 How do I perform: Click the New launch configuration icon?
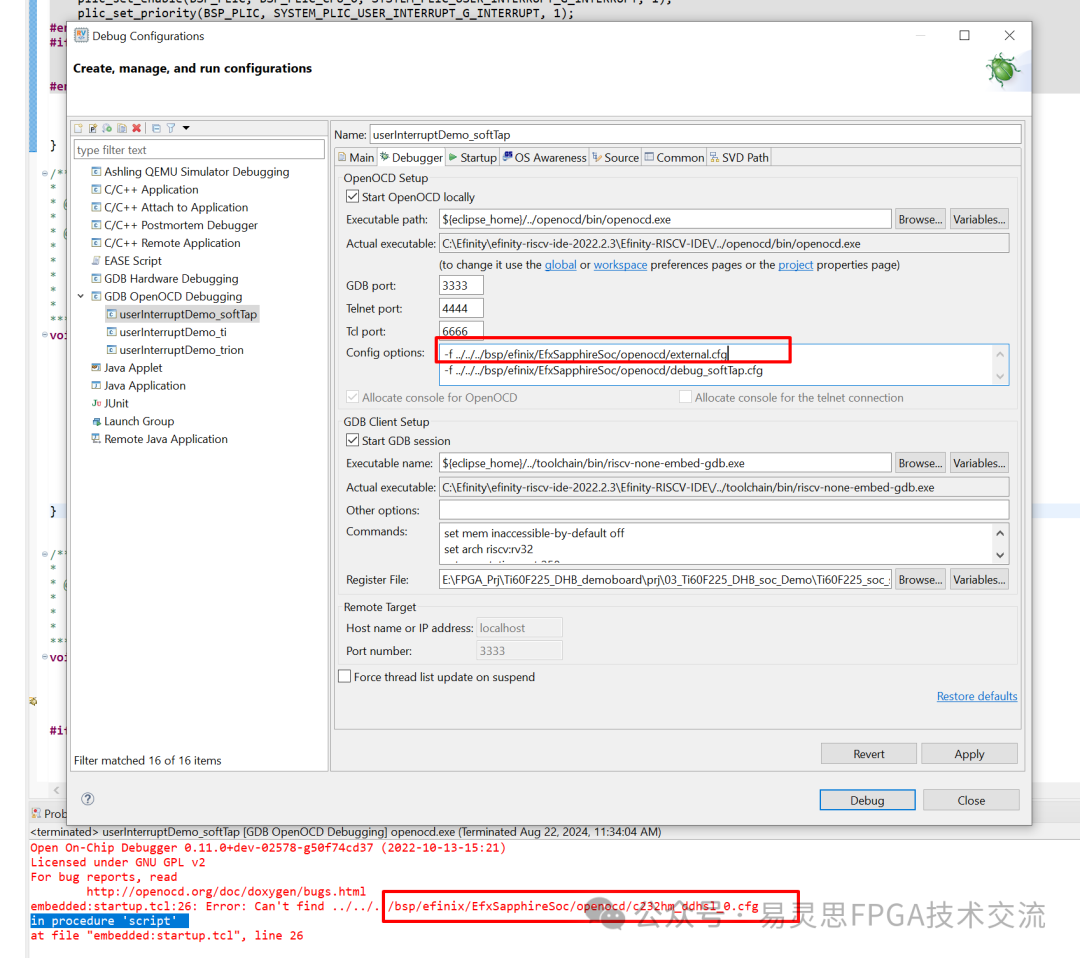pyautogui.click(x=79, y=128)
